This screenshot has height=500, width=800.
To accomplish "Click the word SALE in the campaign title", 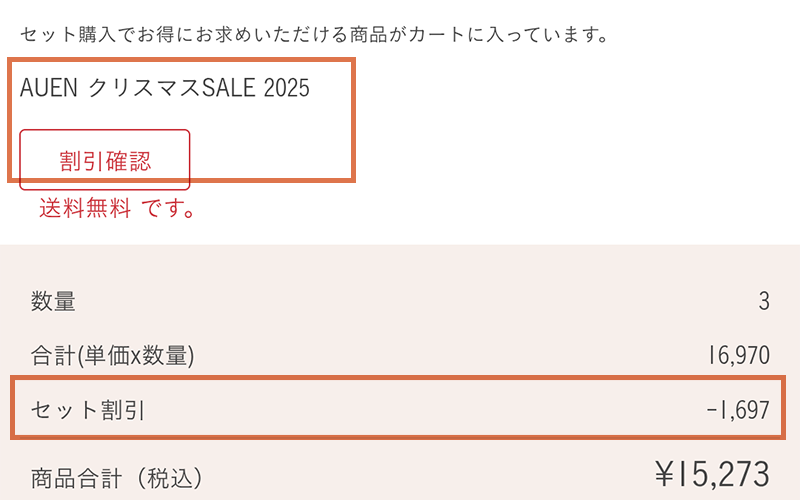I will [230, 88].
